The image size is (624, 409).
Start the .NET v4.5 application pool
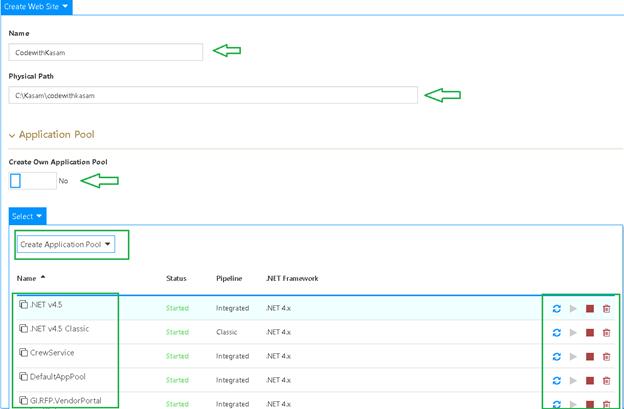coord(573,309)
